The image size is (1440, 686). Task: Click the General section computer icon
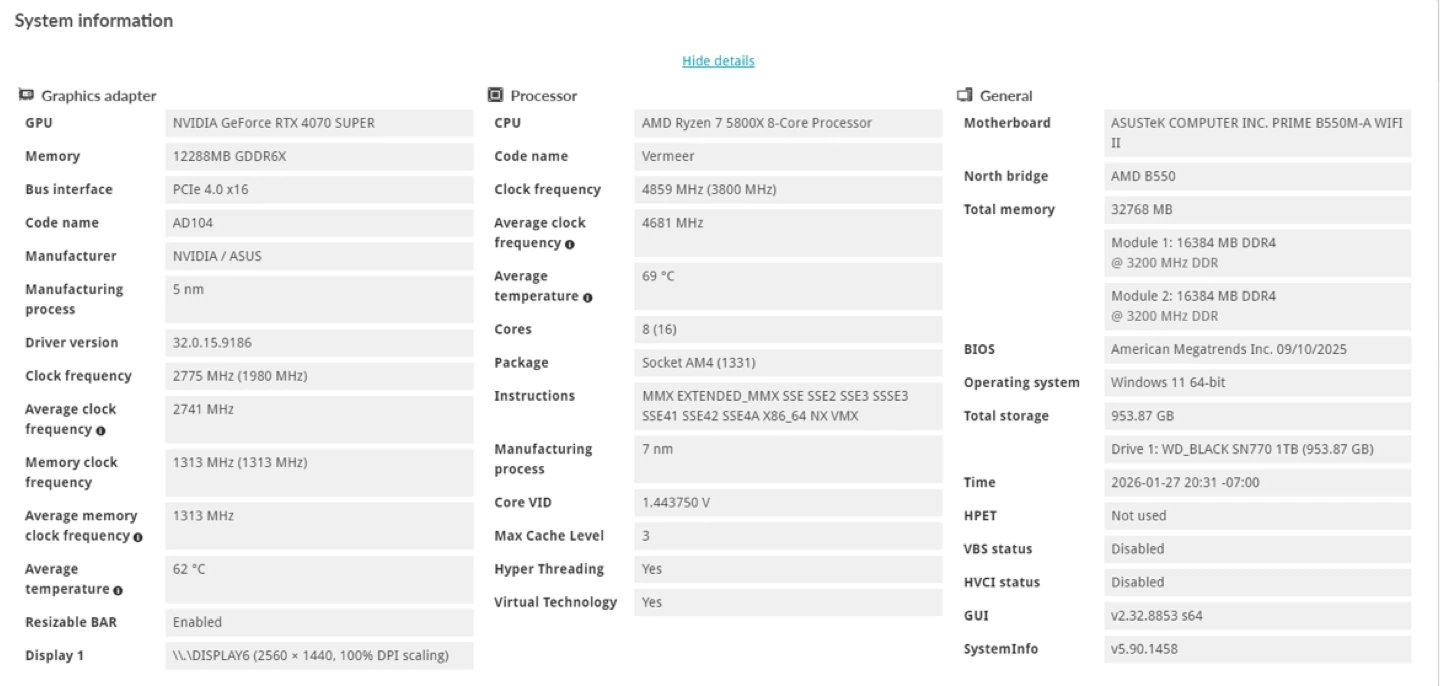pos(965,95)
